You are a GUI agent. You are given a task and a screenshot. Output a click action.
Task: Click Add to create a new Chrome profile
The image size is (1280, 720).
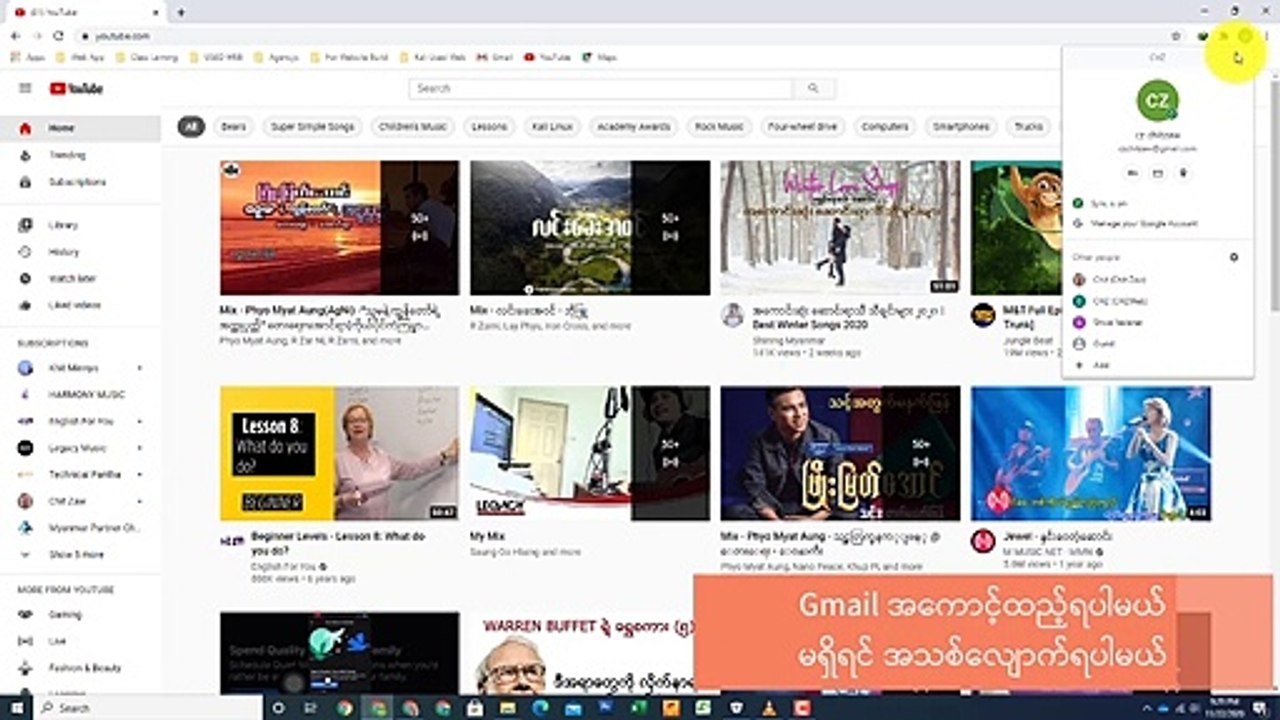point(1158,366)
